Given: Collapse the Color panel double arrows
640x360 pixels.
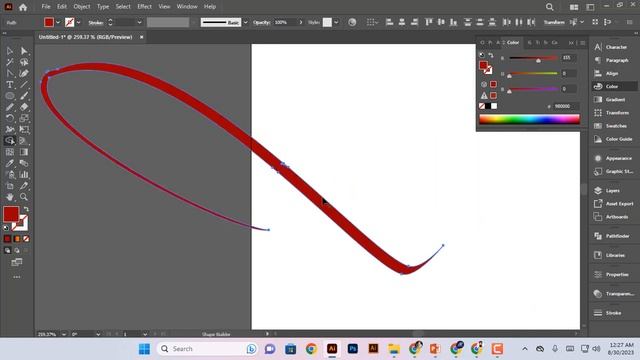Looking at the screenshot, I should coord(571,42).
